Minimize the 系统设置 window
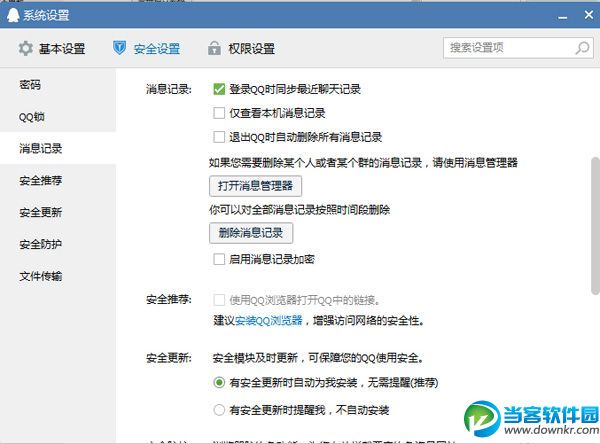 point(562,16)
